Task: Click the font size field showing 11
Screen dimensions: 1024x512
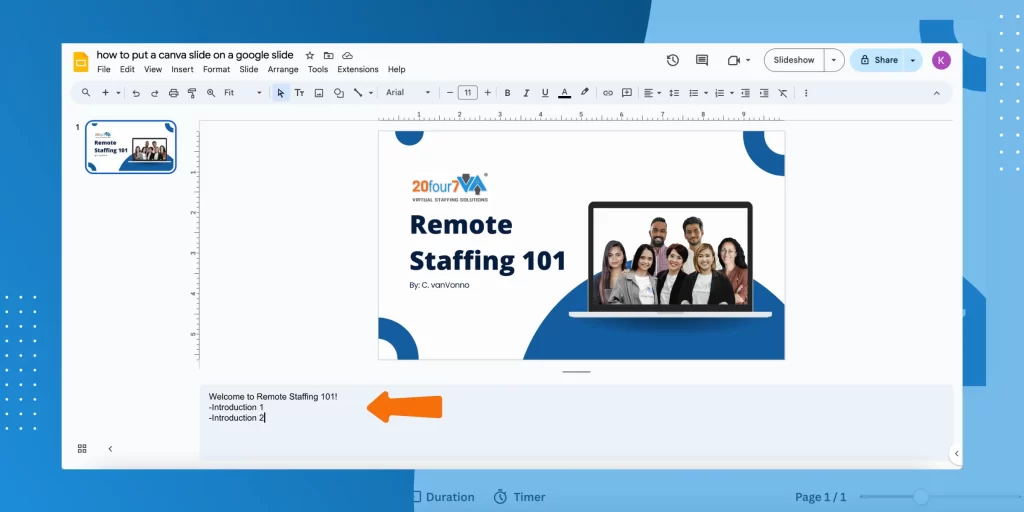Action: (x=468, y=93)
